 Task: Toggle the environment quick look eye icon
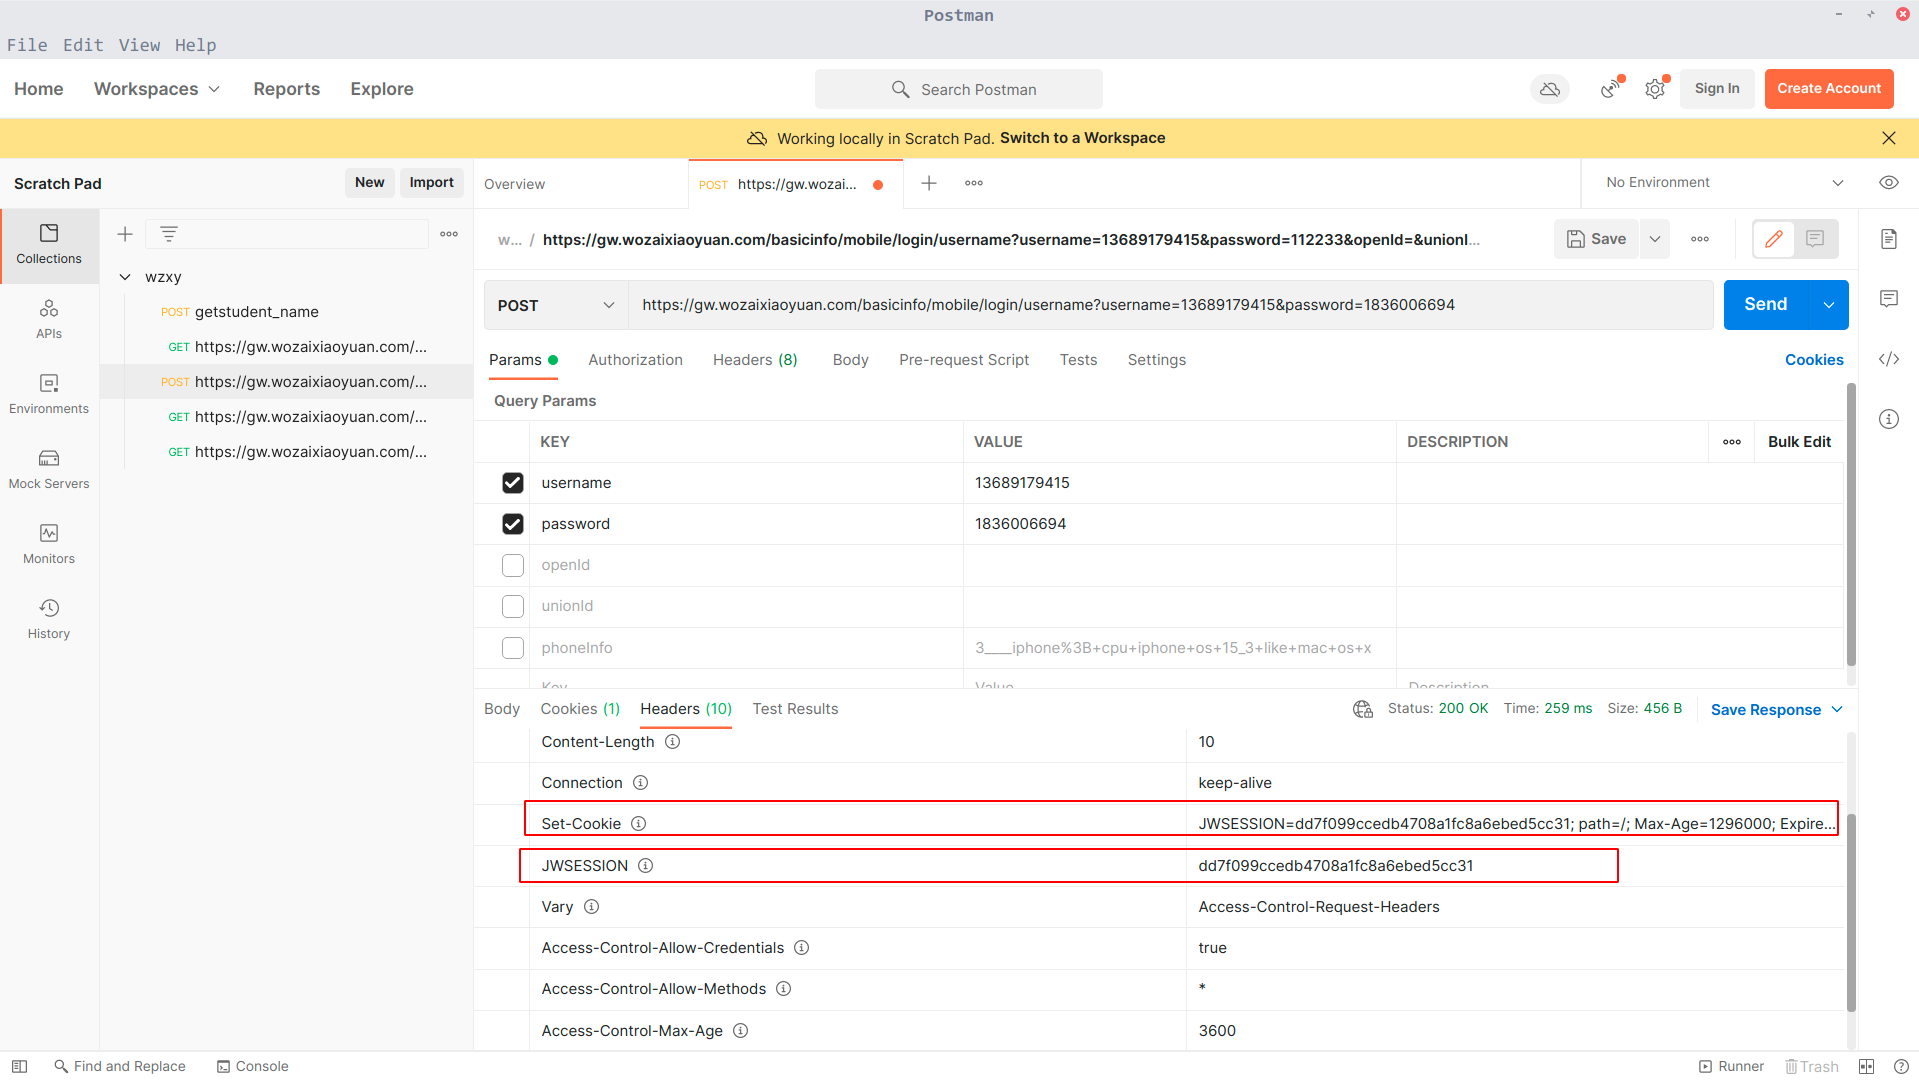(1888, 183)
